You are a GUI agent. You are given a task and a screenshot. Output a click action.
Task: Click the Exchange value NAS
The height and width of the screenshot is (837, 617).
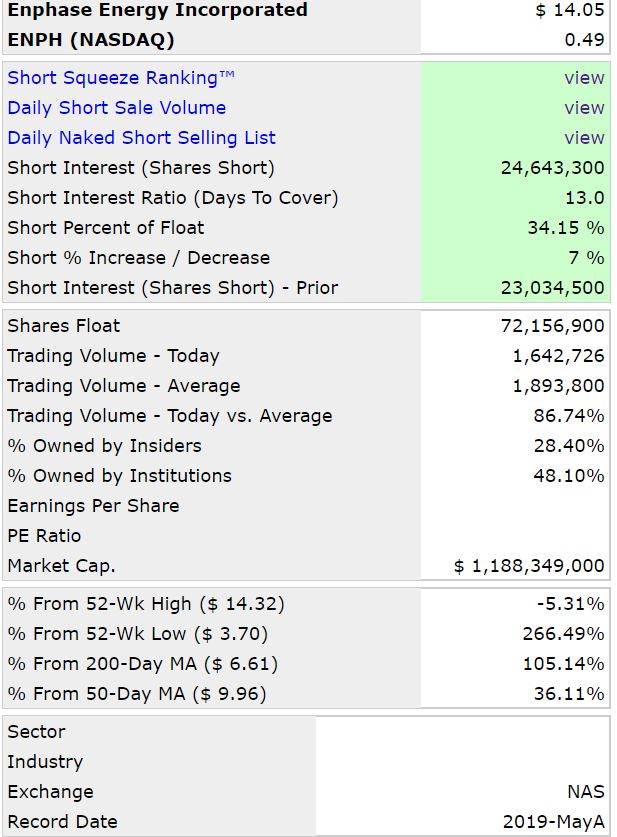585,792
